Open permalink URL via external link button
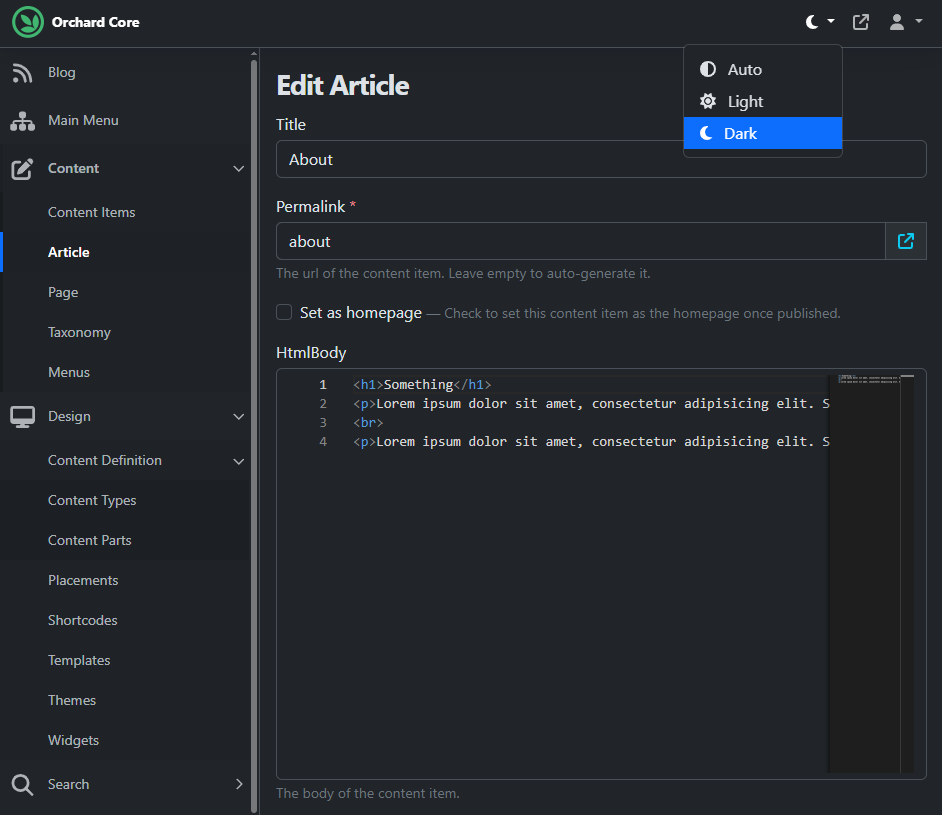942x815 pixels. click(x=906, y=241)
